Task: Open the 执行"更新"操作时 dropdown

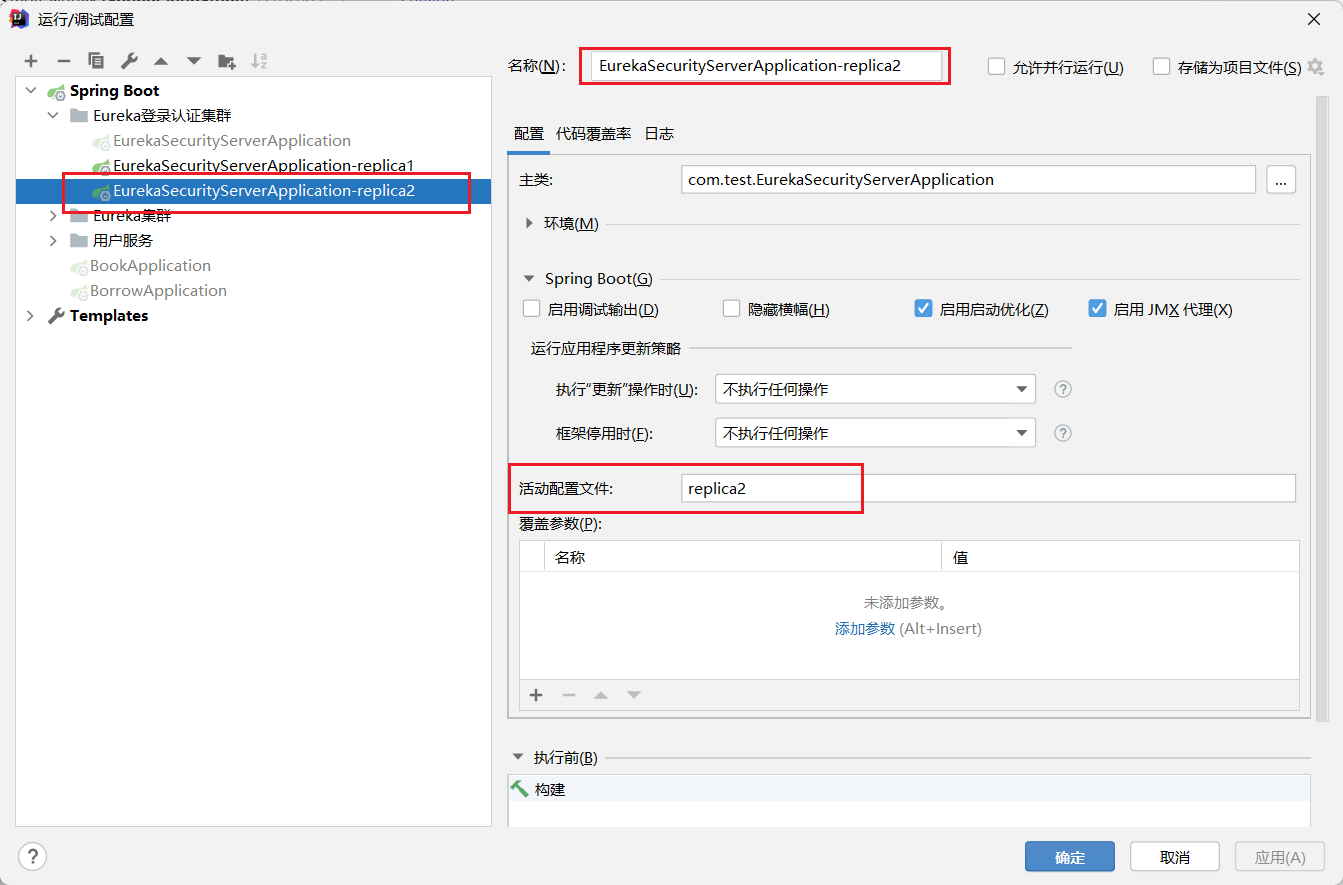Action: click(x=875, y=389)
